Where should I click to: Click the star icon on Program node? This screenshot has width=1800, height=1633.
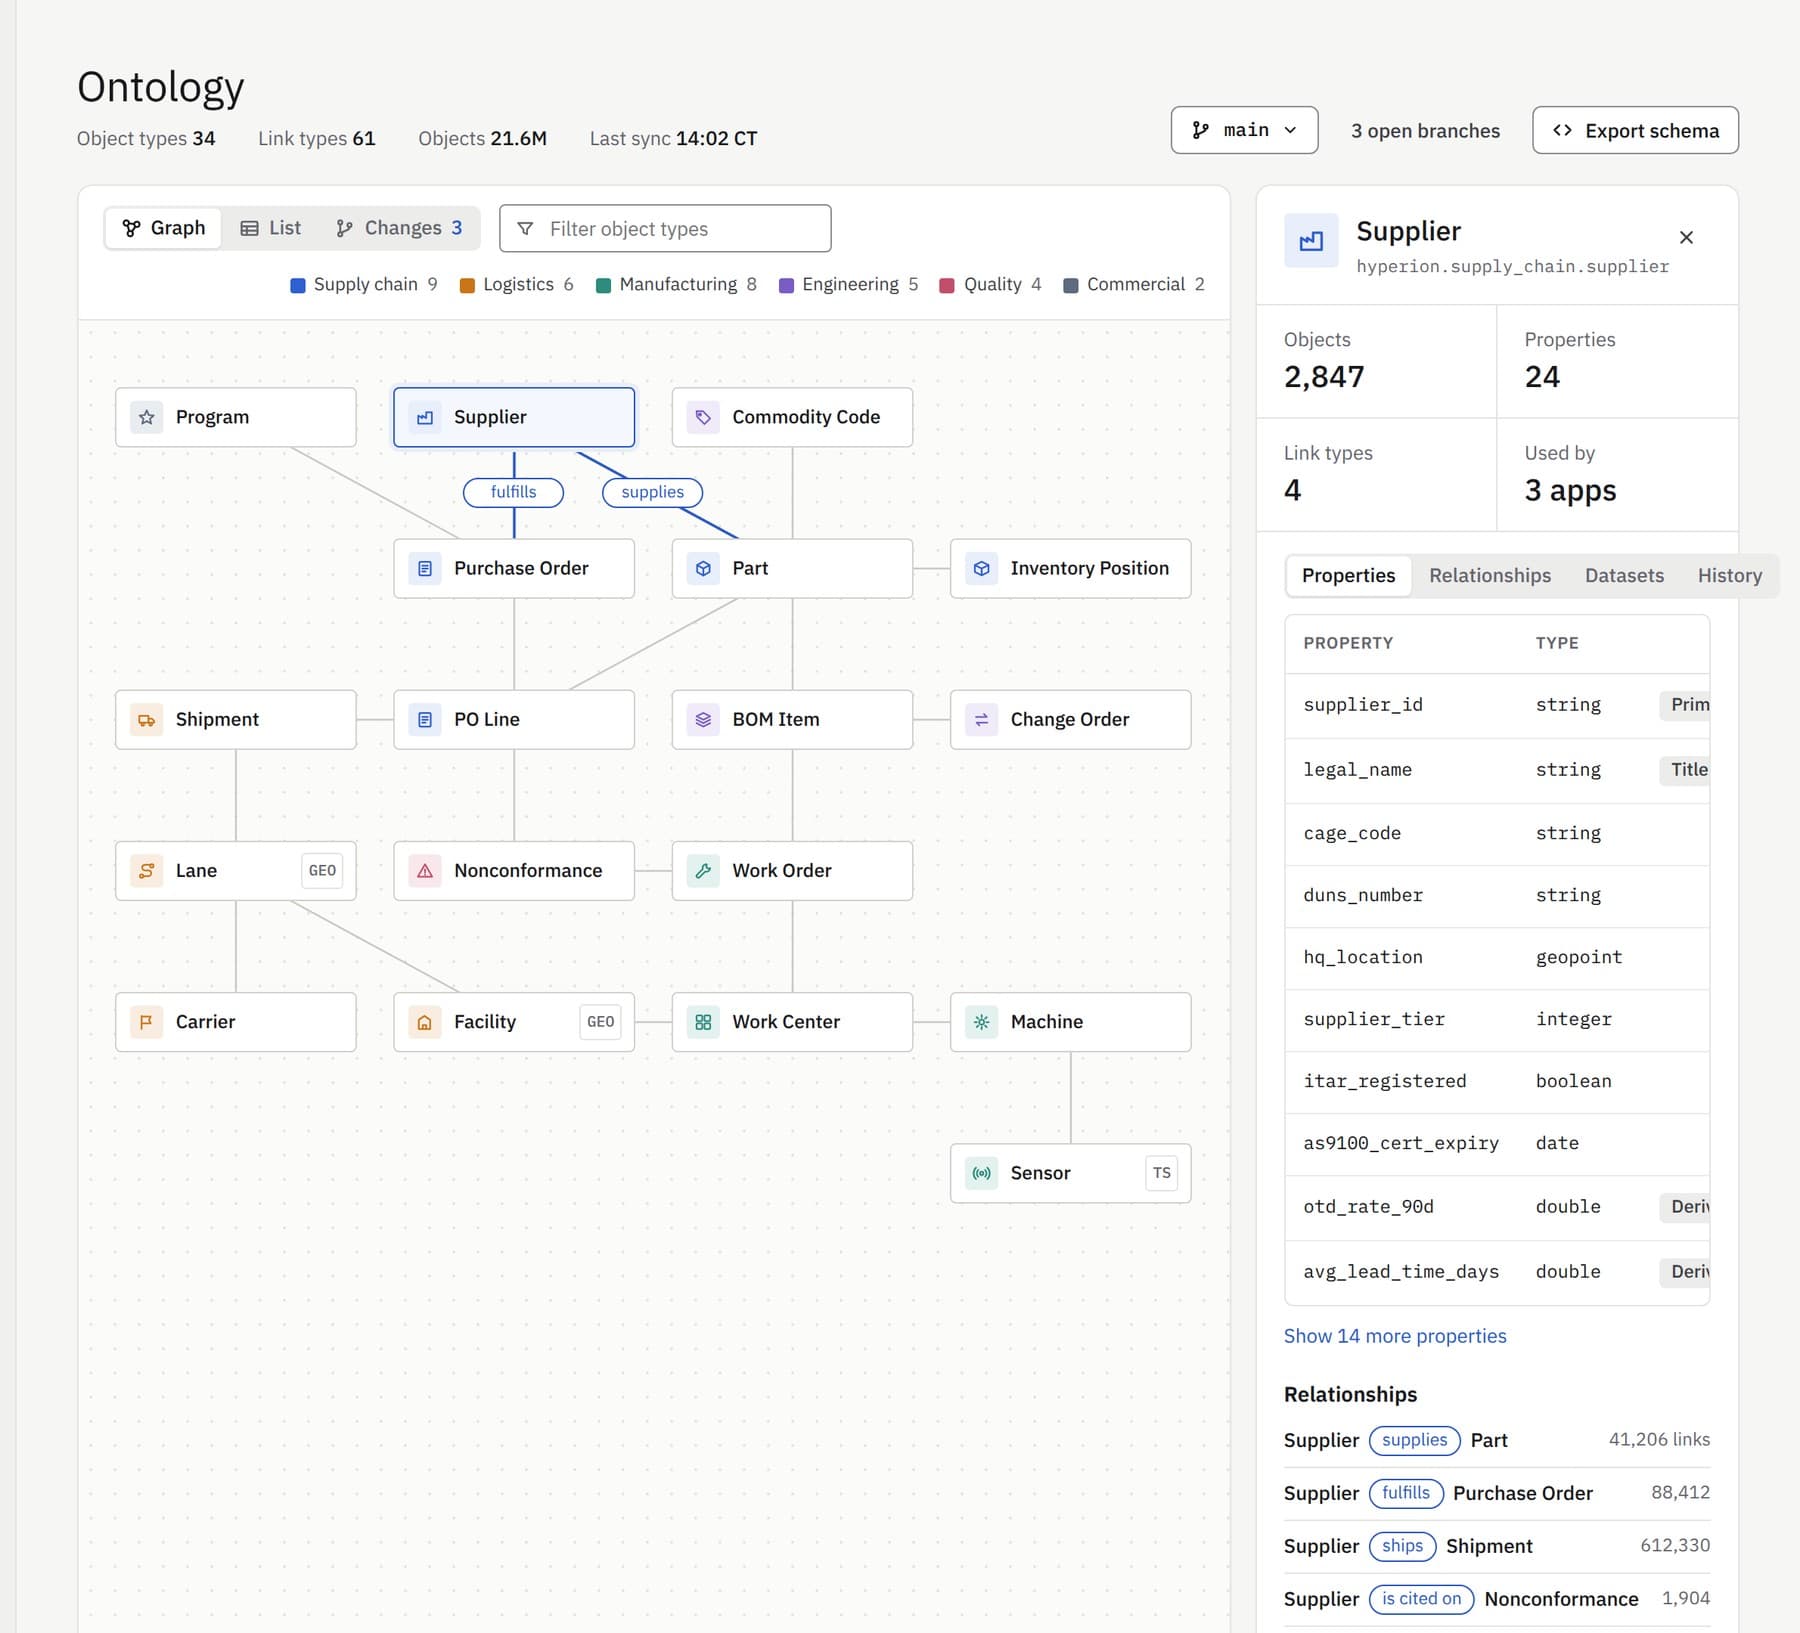click(147, 417)
